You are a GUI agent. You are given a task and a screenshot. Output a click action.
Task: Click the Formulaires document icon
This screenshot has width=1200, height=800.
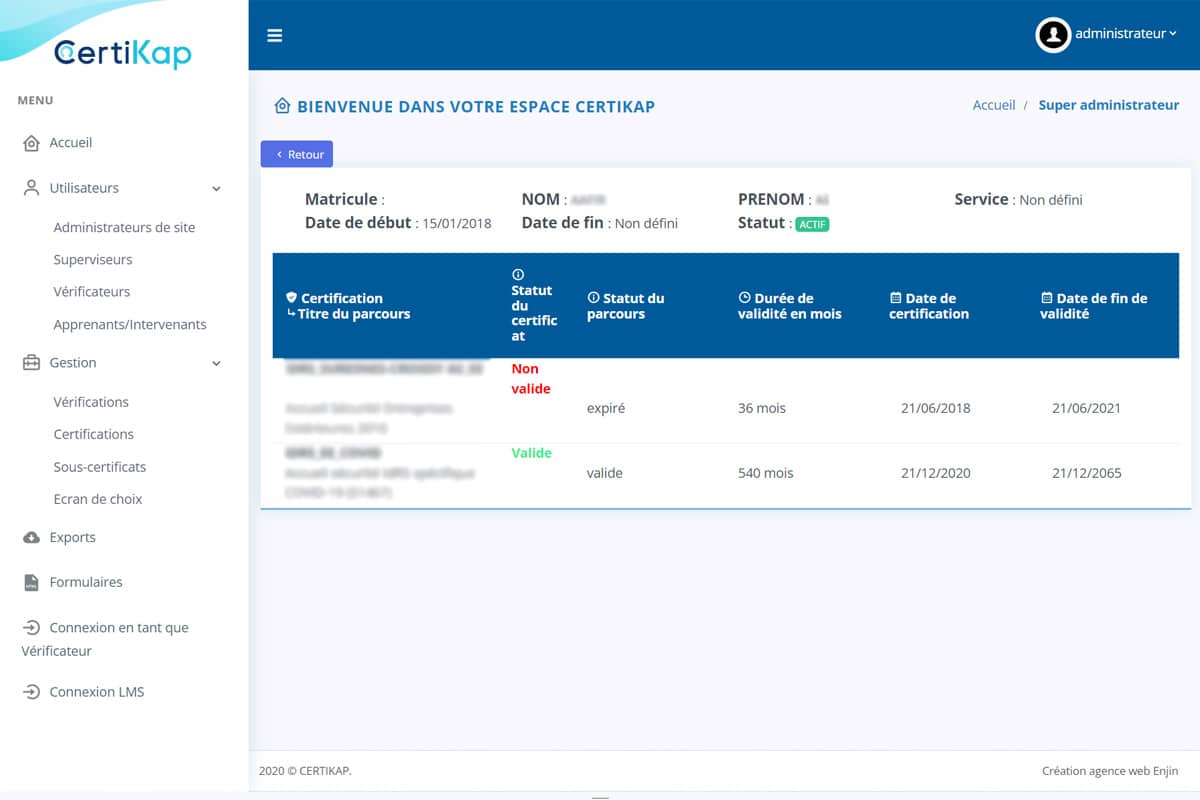tap(31, 582)
